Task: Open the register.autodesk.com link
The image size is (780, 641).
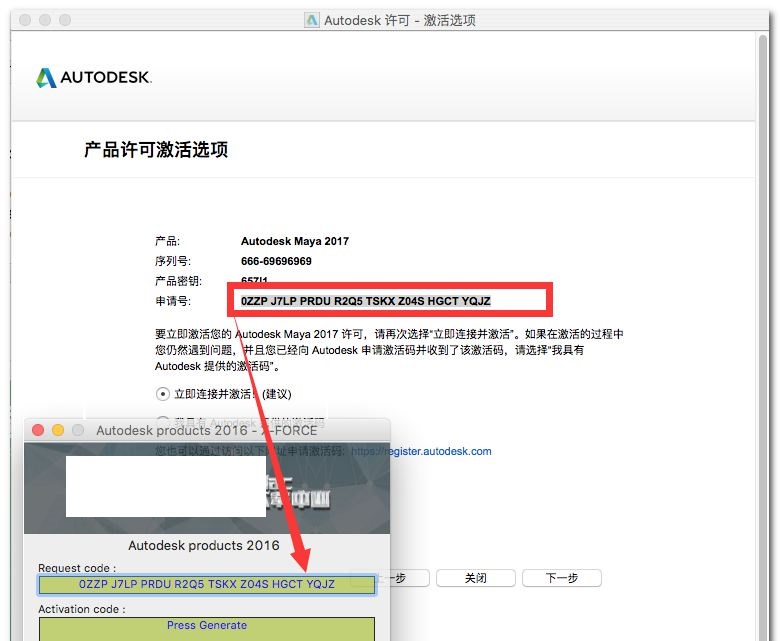Action: [x=421, y=451]
